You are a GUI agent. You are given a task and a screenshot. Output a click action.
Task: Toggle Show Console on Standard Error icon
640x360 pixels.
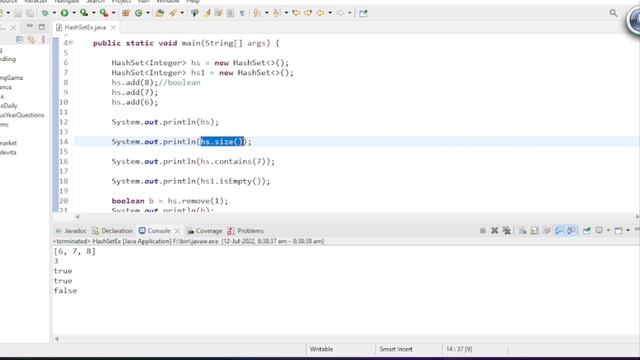coord(571,231)
